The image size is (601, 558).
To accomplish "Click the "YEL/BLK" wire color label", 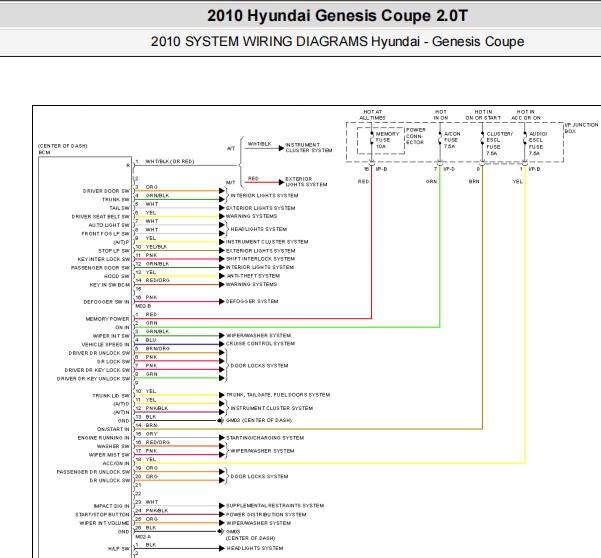I will click(x=156, y=247).
